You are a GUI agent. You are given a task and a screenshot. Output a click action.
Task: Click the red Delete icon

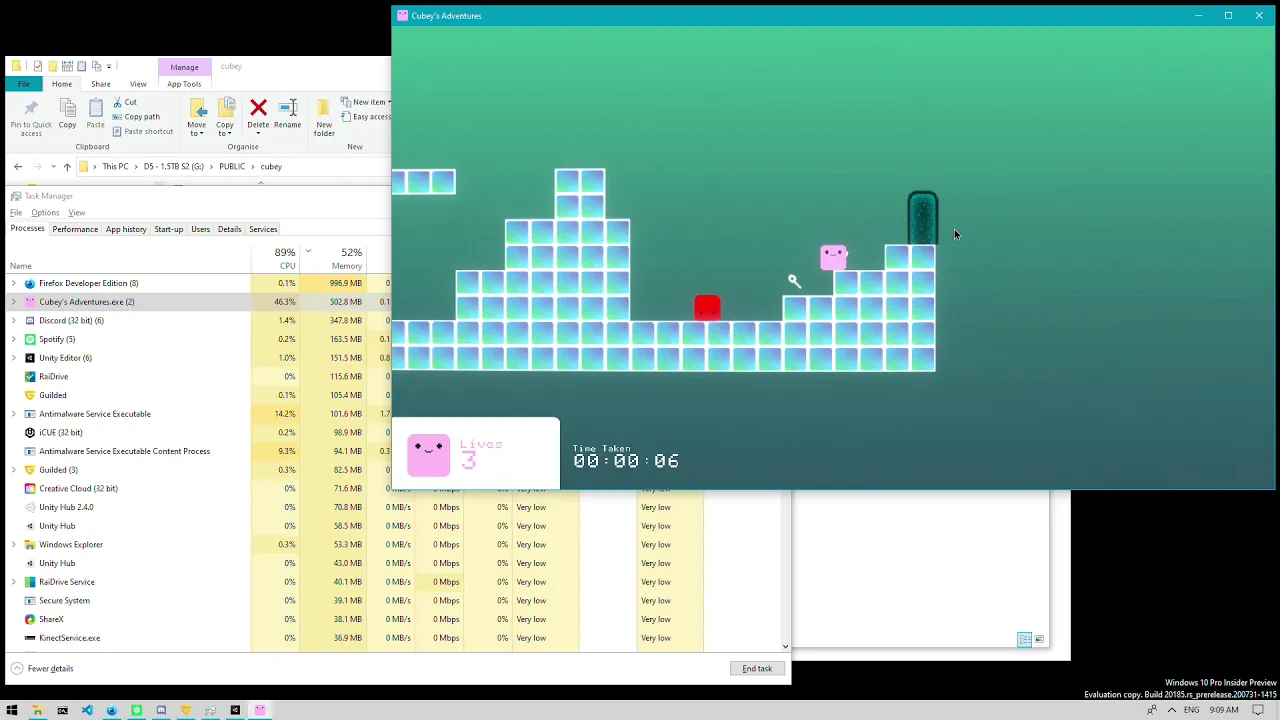tap(258, 108)
